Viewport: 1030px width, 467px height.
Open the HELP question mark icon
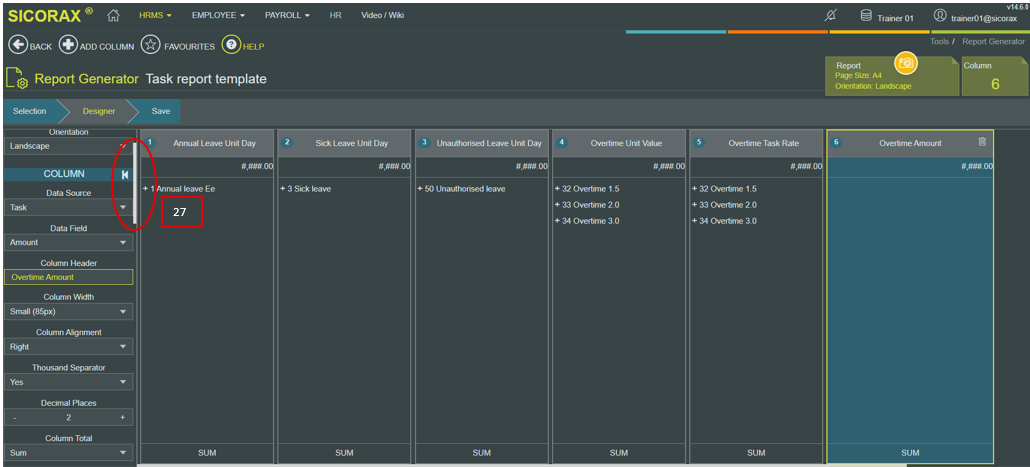[x=231, y=45]
